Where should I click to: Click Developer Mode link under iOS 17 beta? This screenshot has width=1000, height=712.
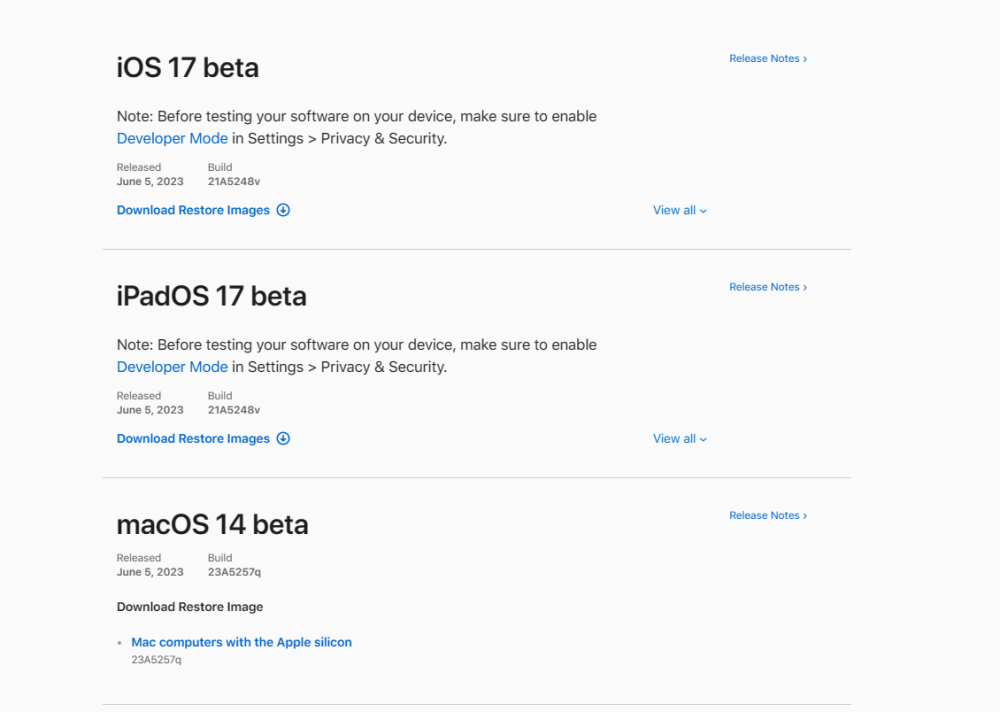172,138
